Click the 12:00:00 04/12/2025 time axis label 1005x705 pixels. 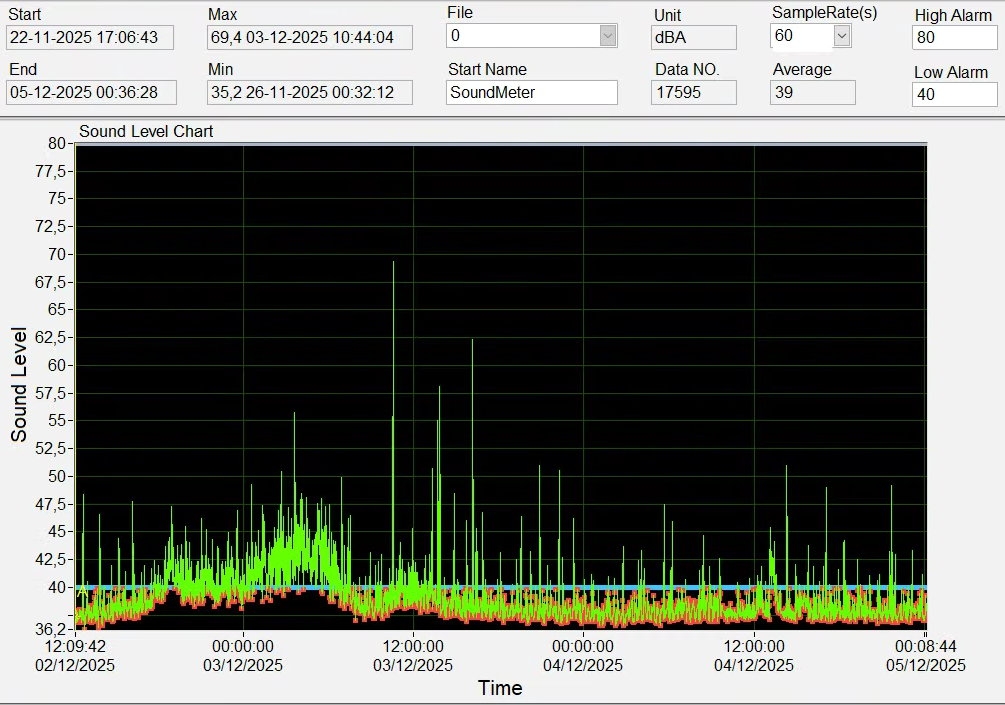point(753,656)
